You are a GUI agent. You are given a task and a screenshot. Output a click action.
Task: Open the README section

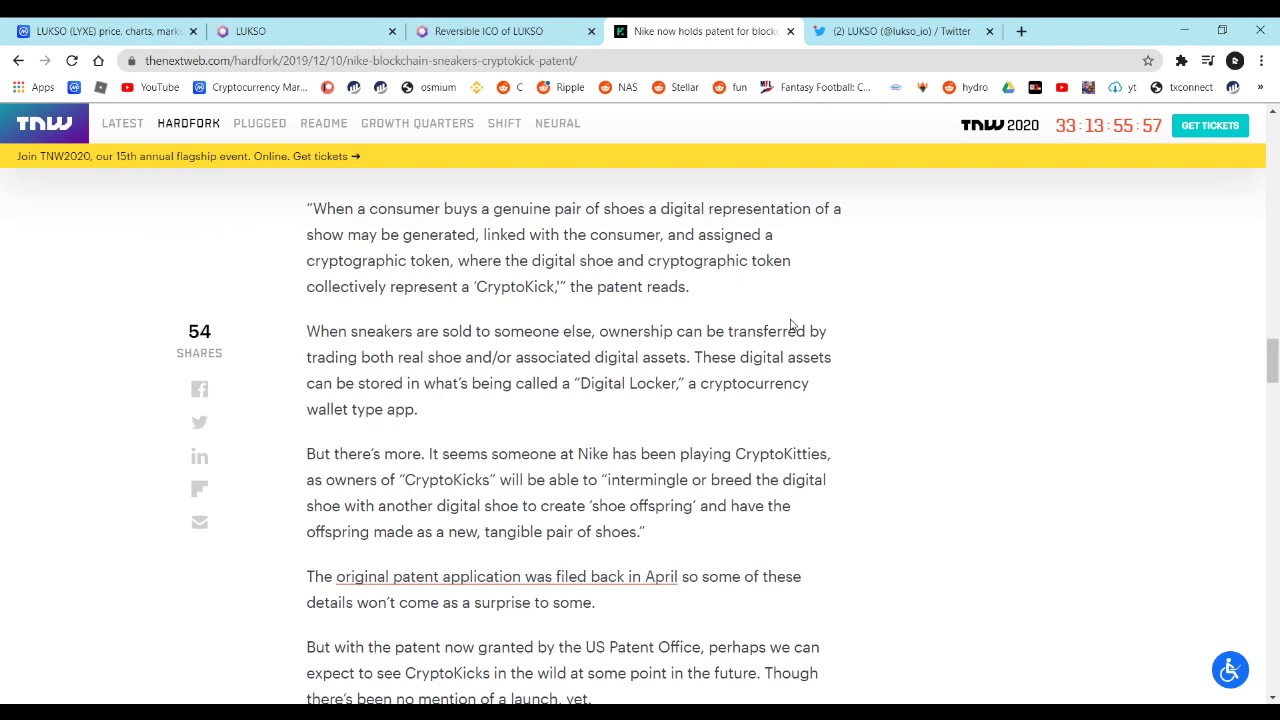[324, 123]
